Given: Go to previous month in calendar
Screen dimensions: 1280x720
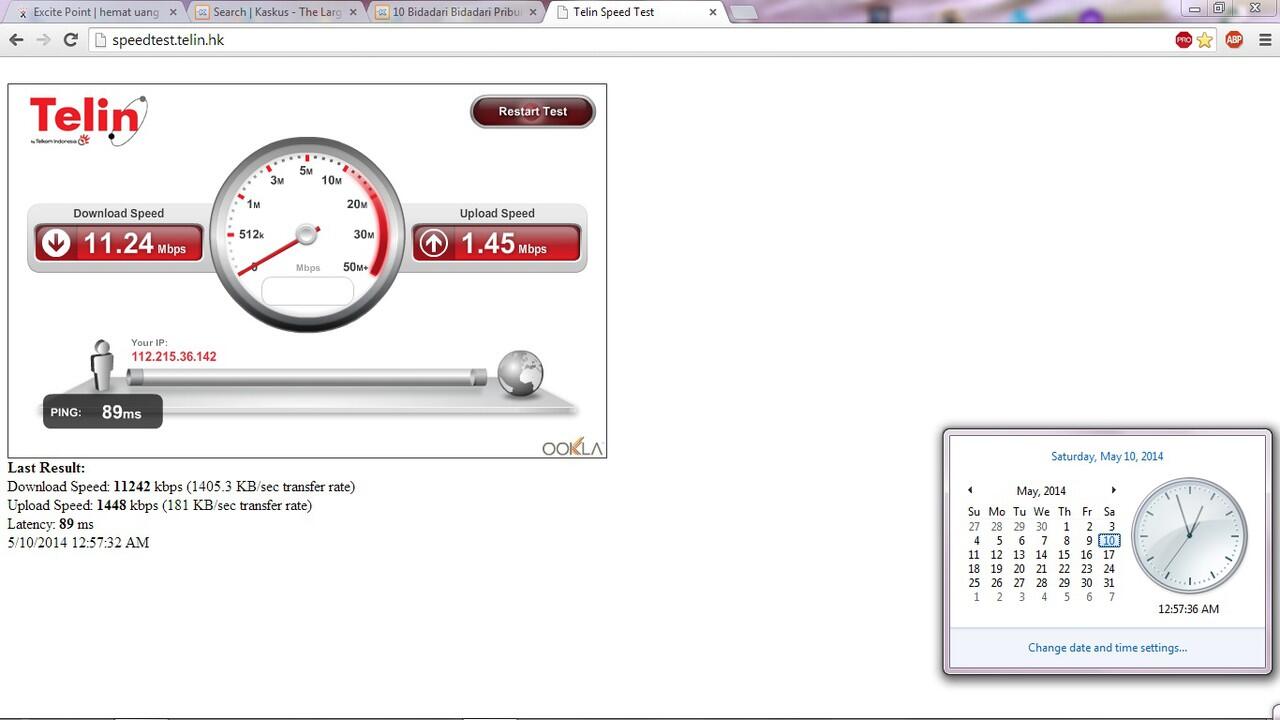Looking at the screenshot, I should pos(970,490).
